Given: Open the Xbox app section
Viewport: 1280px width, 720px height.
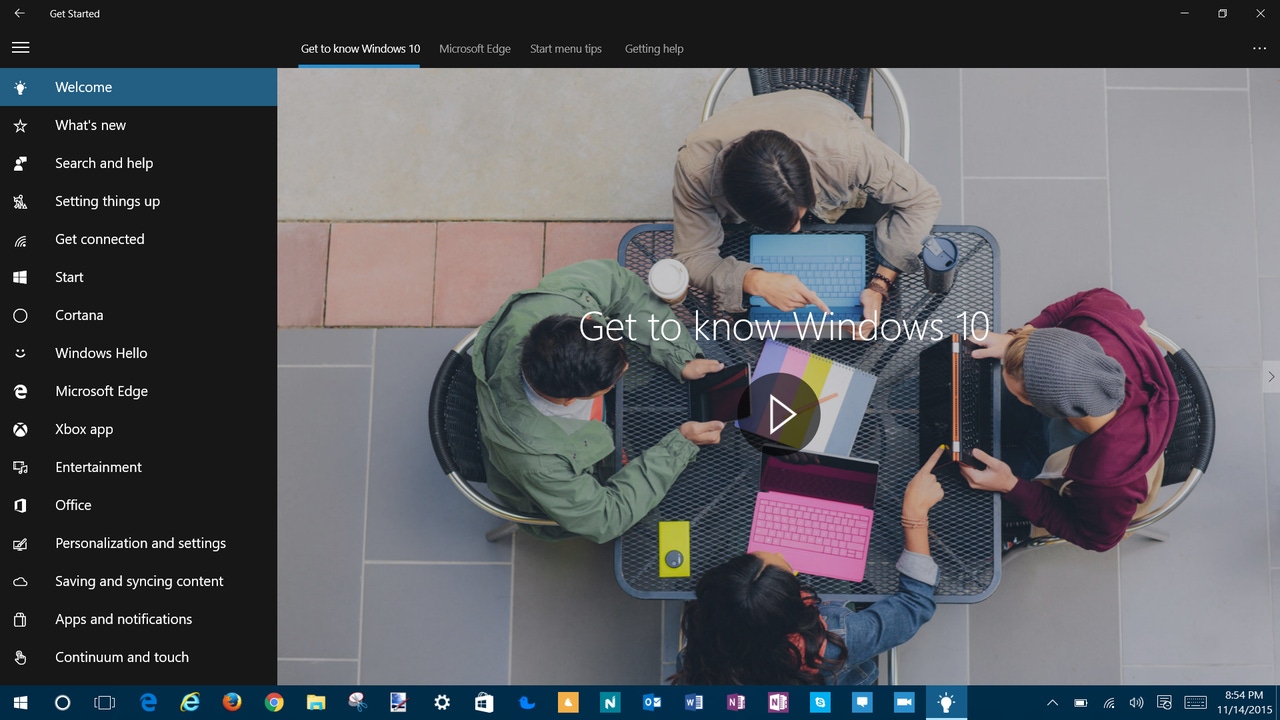Looking at the screenshot, I should click(138, 429).
